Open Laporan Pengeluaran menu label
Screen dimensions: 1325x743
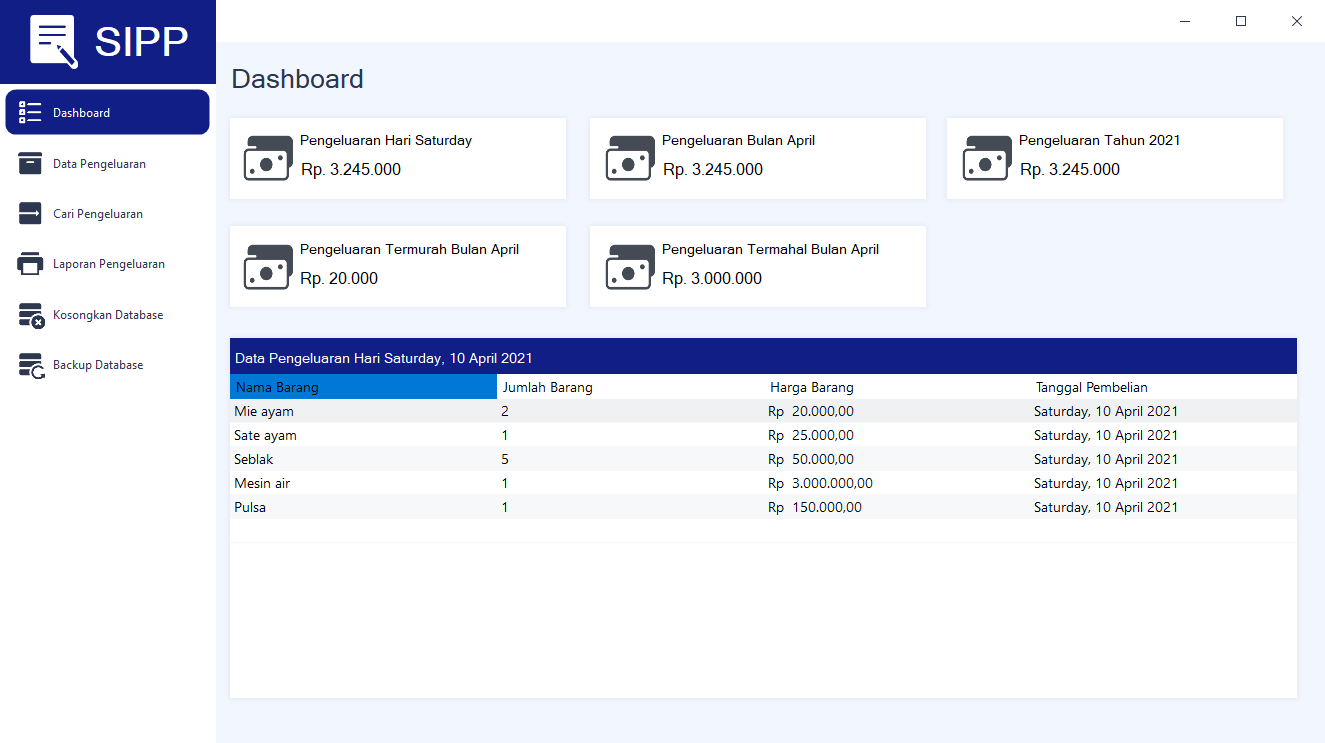pyautogui.click(x=109, y=264)
